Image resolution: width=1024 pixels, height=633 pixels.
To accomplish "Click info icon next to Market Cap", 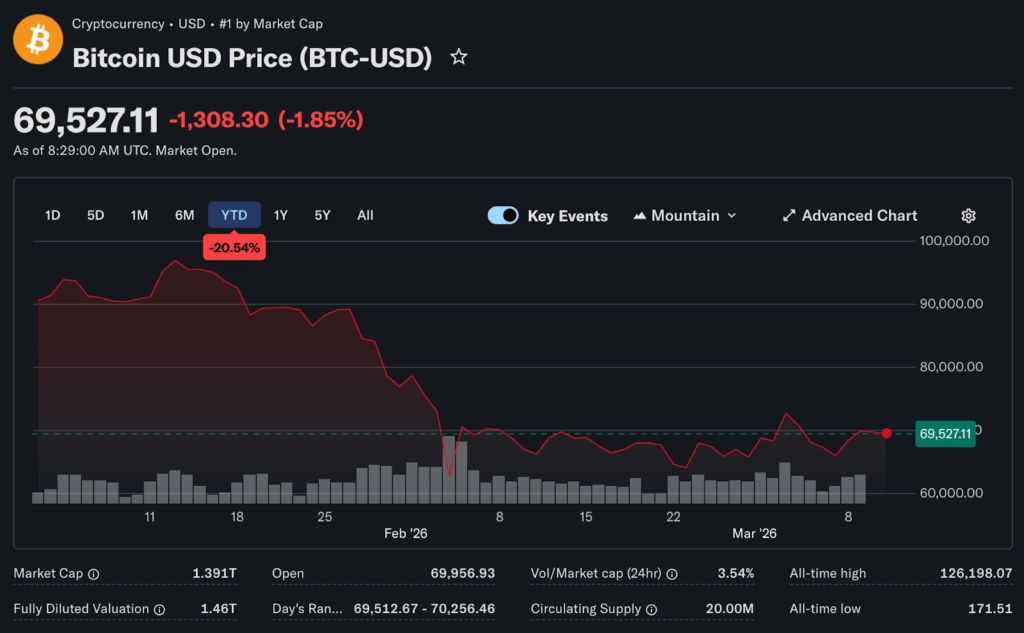I will click(x=94, y=574).
